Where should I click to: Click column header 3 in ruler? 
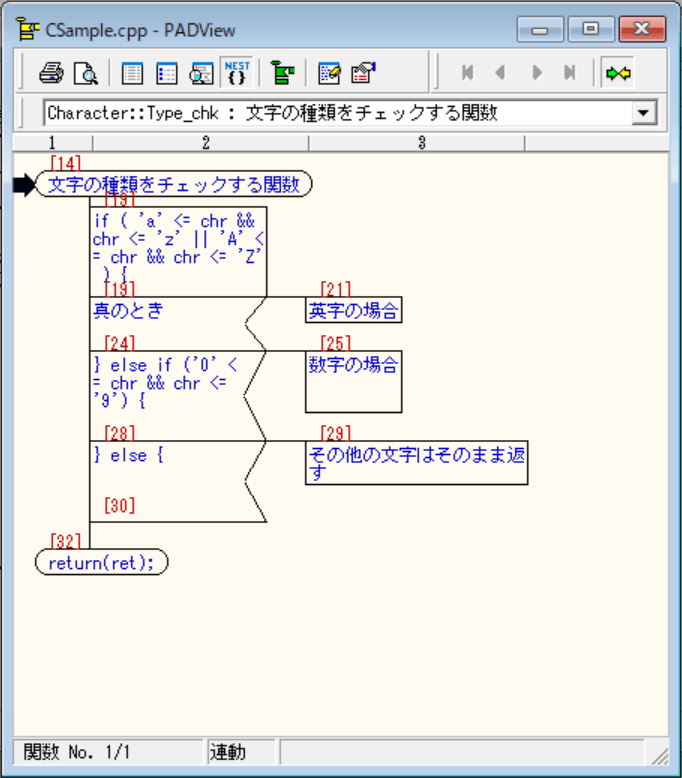(x=421, y=143)
